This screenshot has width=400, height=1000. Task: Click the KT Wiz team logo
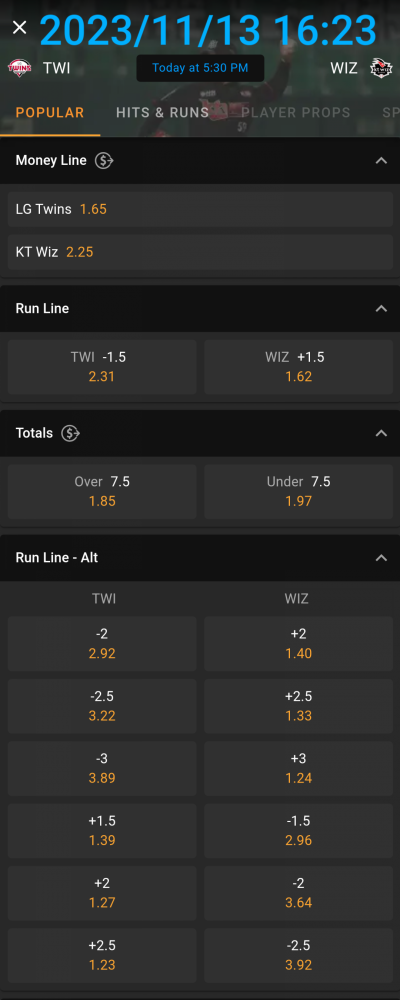tap(381, 68)
